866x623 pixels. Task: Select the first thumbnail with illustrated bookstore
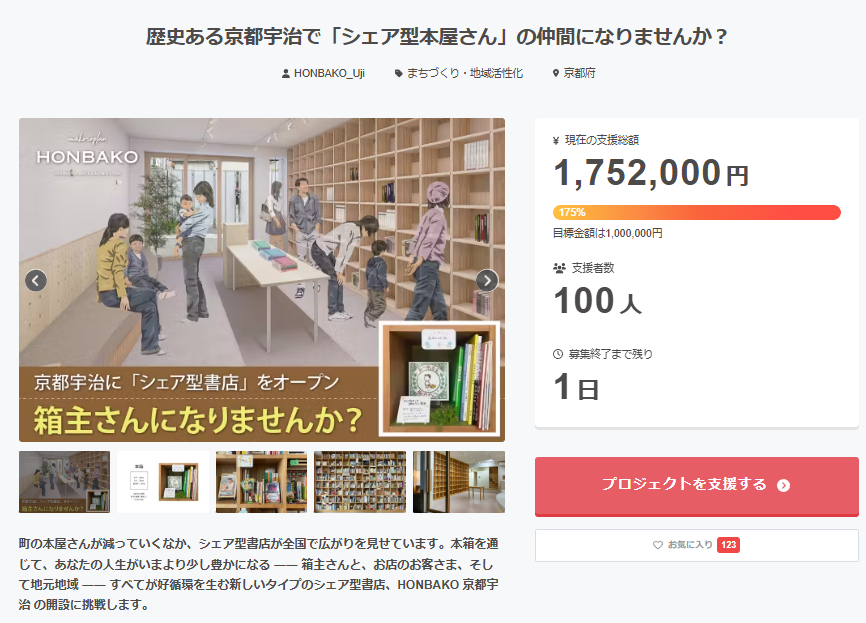64,482
